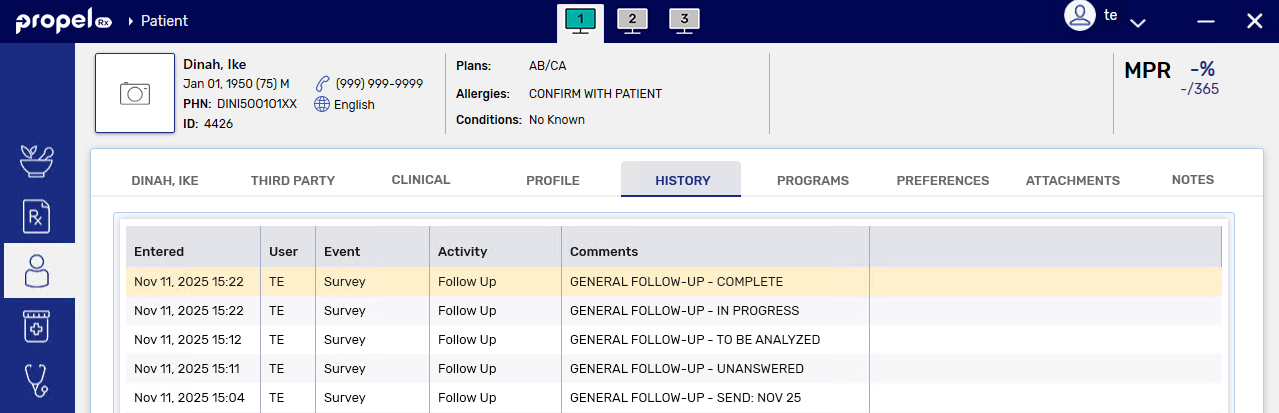
Task: Open the pill bottle drug icon
Action: [37, 325]
